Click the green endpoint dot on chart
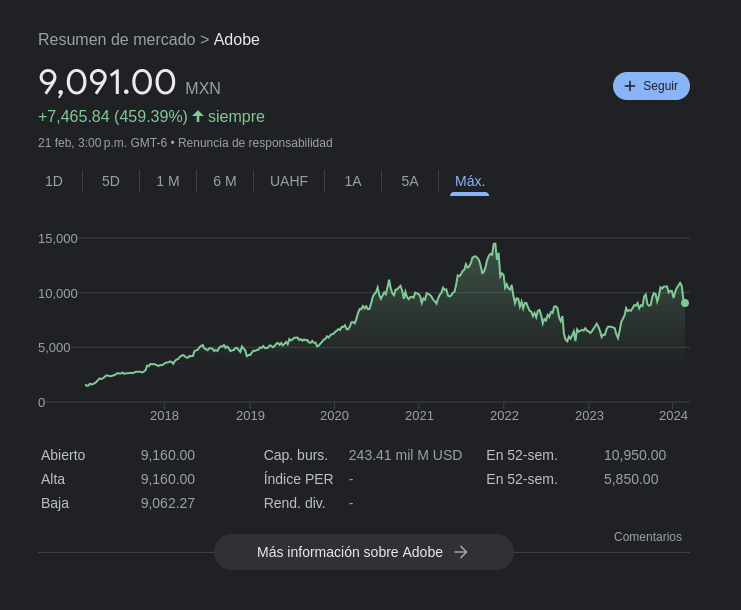741x610 pixels. [x=685, y=303]
